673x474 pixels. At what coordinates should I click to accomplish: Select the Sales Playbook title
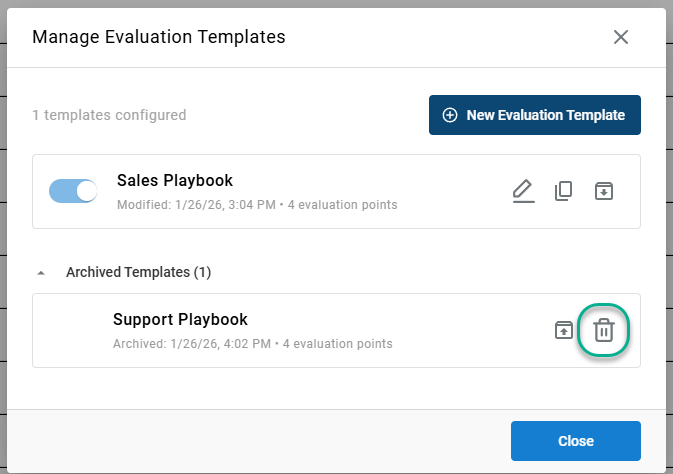175,181
